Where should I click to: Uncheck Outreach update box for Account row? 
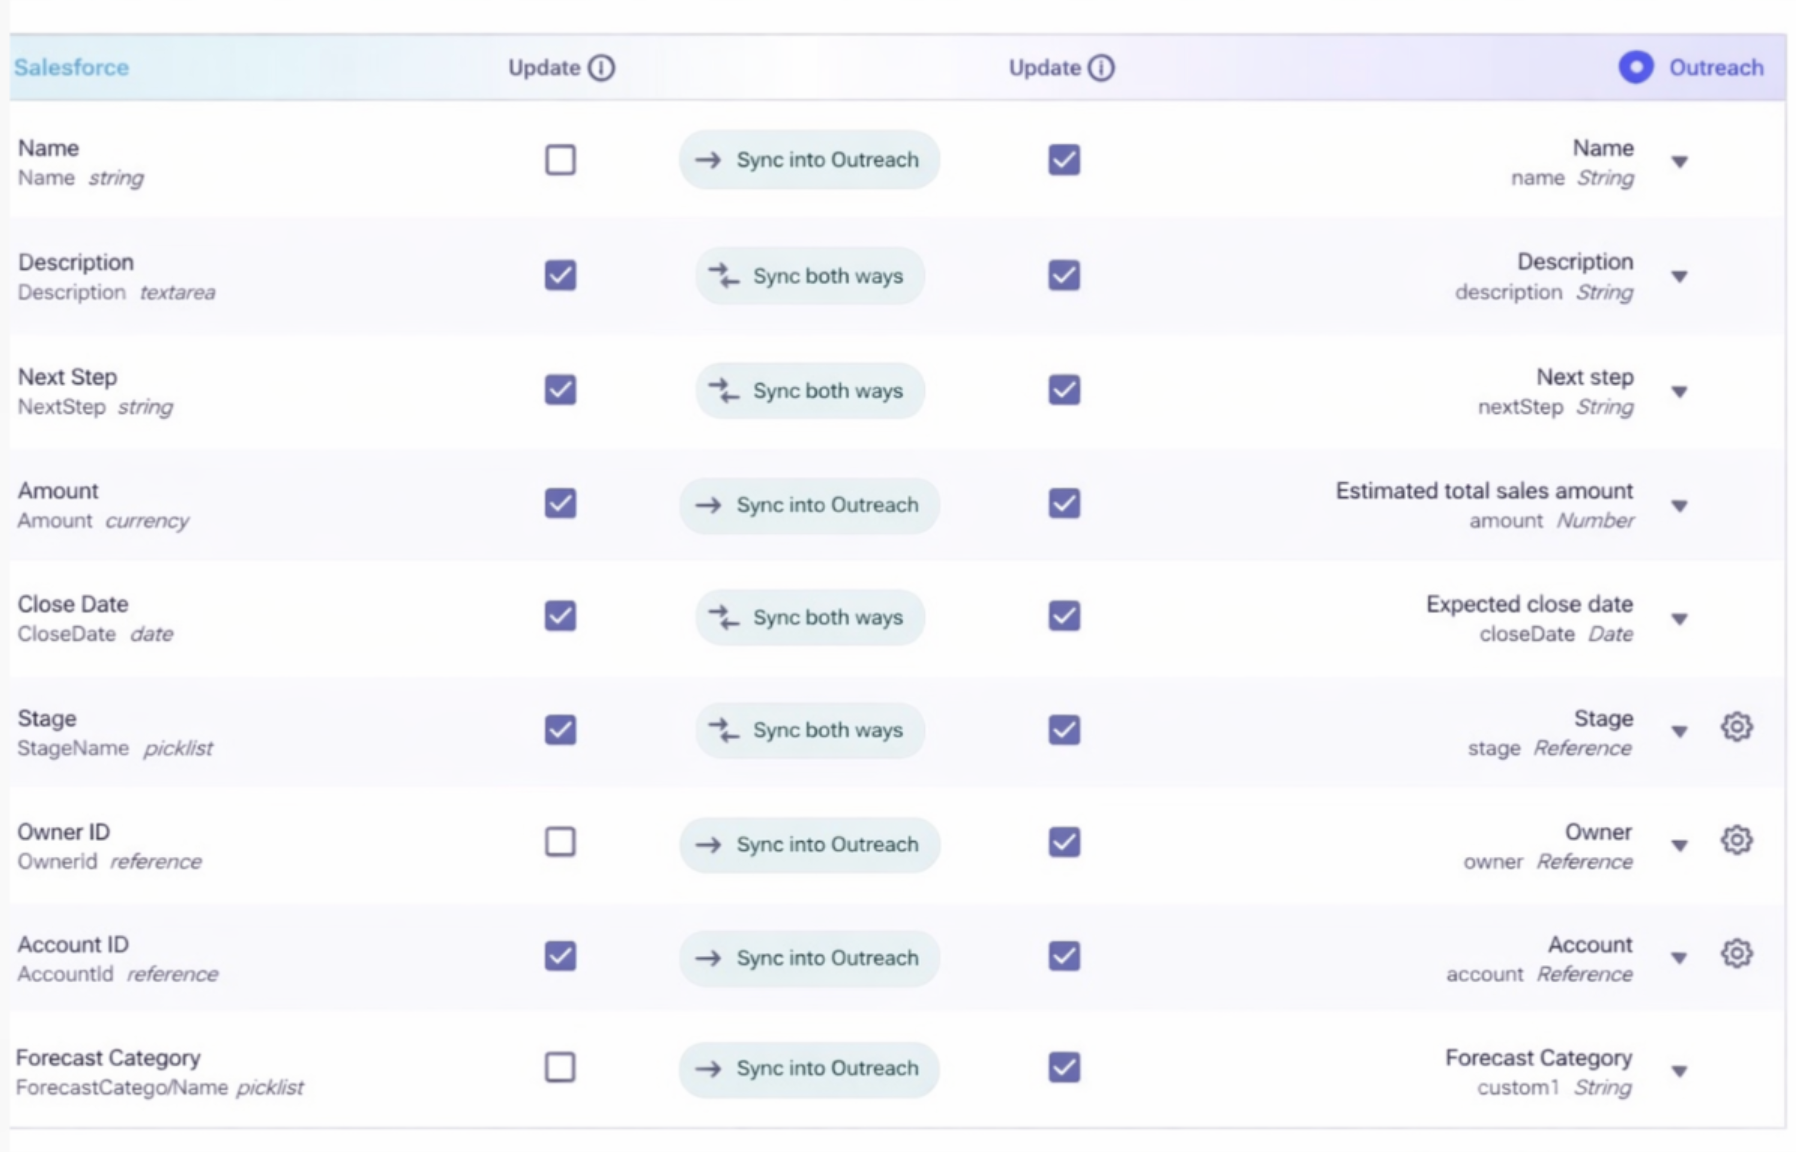pos(1064,956)
